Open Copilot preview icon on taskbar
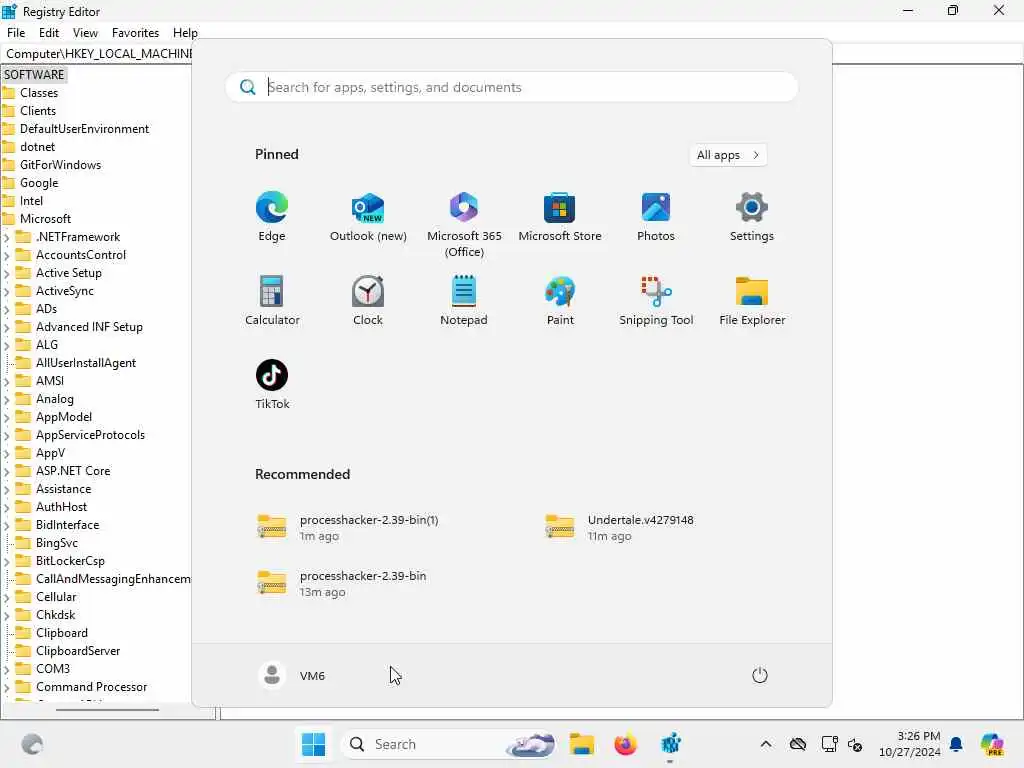The image size is (1024, 768). click(x=992, y=744)
